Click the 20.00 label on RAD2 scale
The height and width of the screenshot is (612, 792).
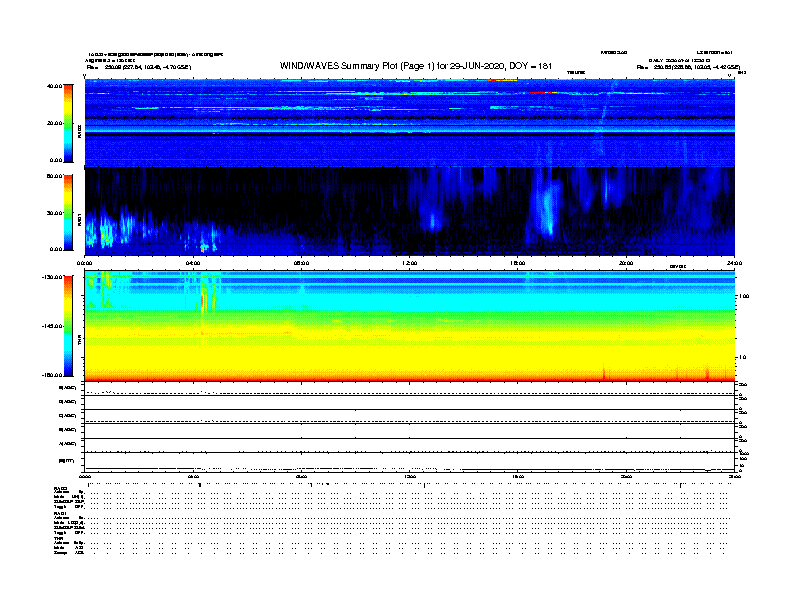point(54,123)
